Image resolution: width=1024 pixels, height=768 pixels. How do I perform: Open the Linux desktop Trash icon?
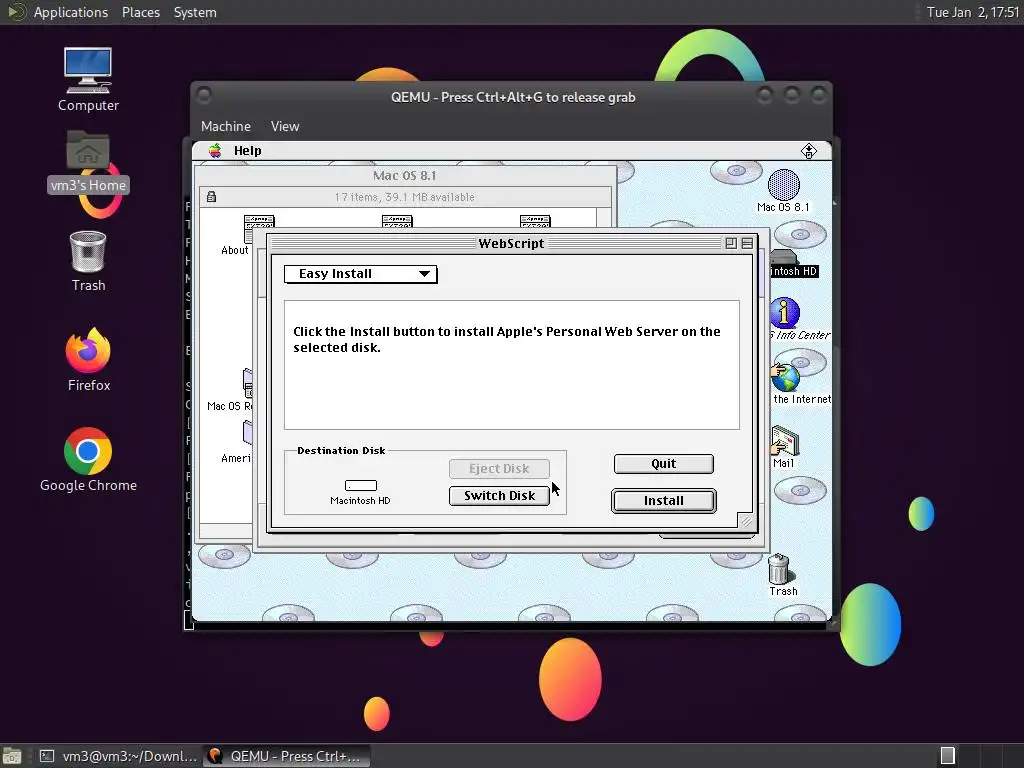pos(88,252)
